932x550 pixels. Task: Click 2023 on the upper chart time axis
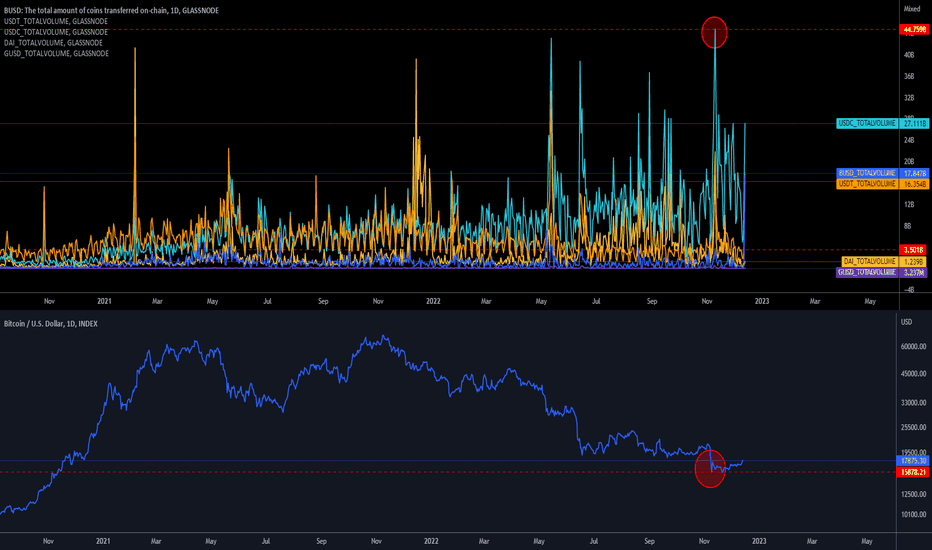coord(762,301)
